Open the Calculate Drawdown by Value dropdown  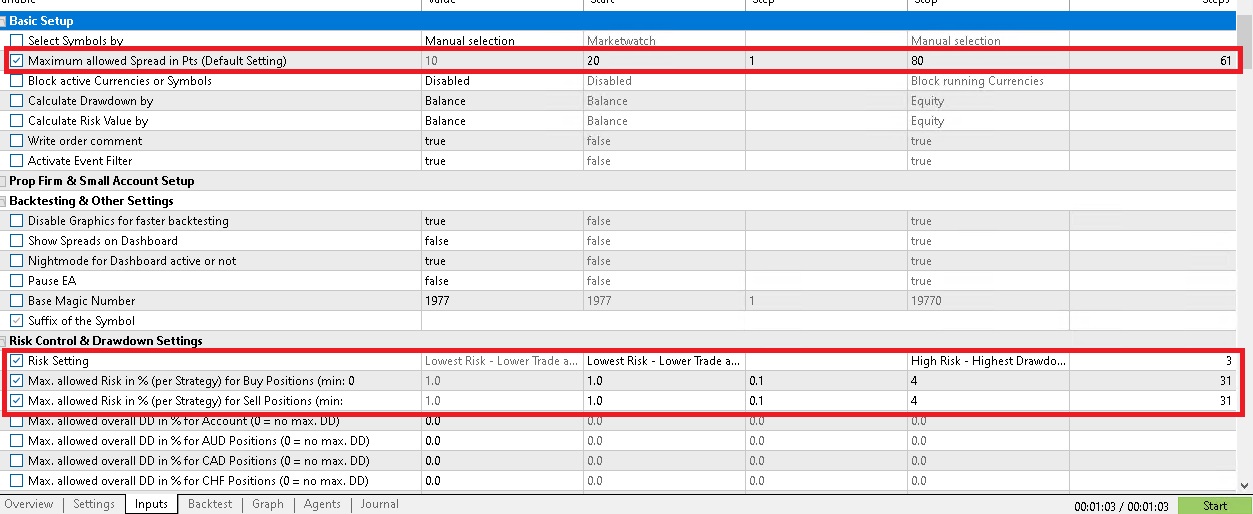pyautogui.click(x=501, y=101)
